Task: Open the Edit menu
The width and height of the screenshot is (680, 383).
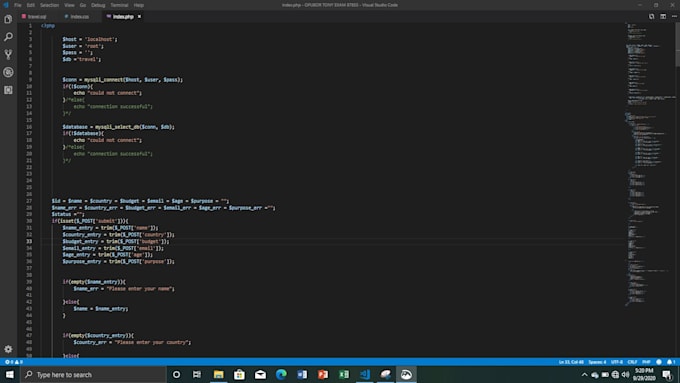Action: click(30, 5)
